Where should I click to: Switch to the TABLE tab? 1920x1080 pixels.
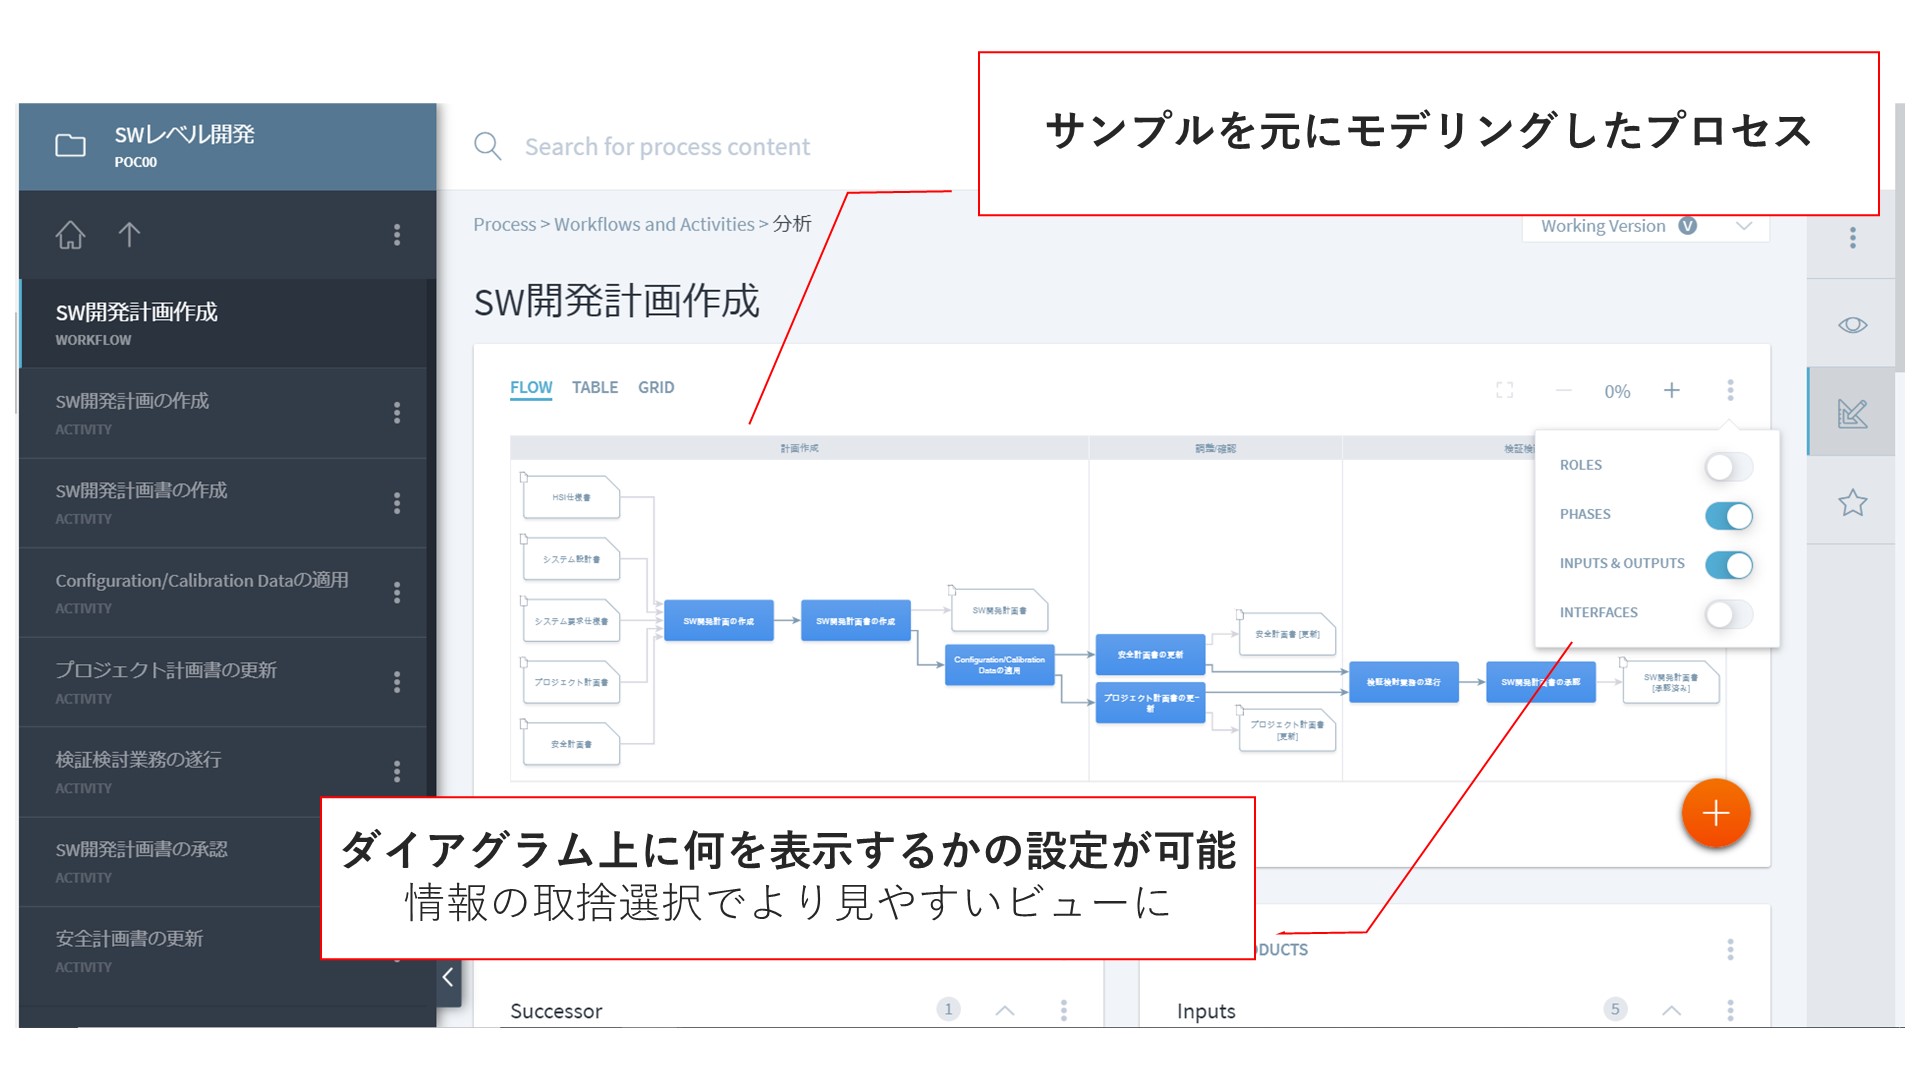(594, 387)
